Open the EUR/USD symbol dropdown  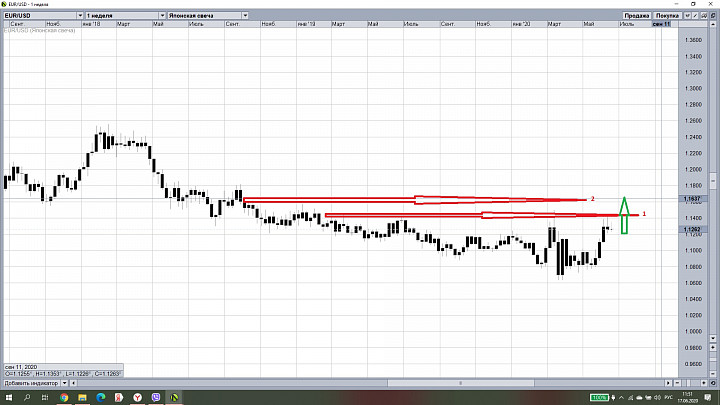coord(79,15)
